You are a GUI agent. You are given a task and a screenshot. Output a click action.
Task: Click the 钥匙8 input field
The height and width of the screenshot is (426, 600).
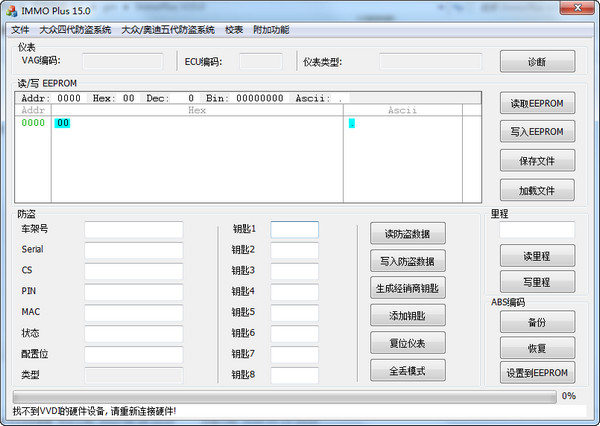tap(294, 375)
